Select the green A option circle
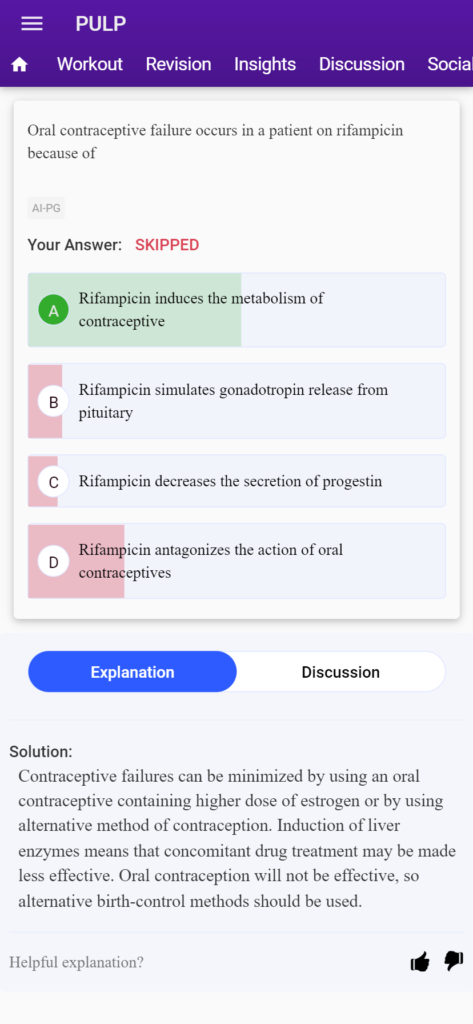Screen dimensions: 473x1024 (54, 310)
